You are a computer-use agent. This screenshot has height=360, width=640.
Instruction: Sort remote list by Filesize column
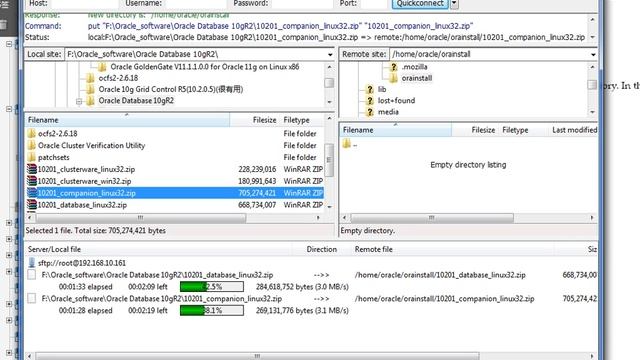[x=475, y=130]
